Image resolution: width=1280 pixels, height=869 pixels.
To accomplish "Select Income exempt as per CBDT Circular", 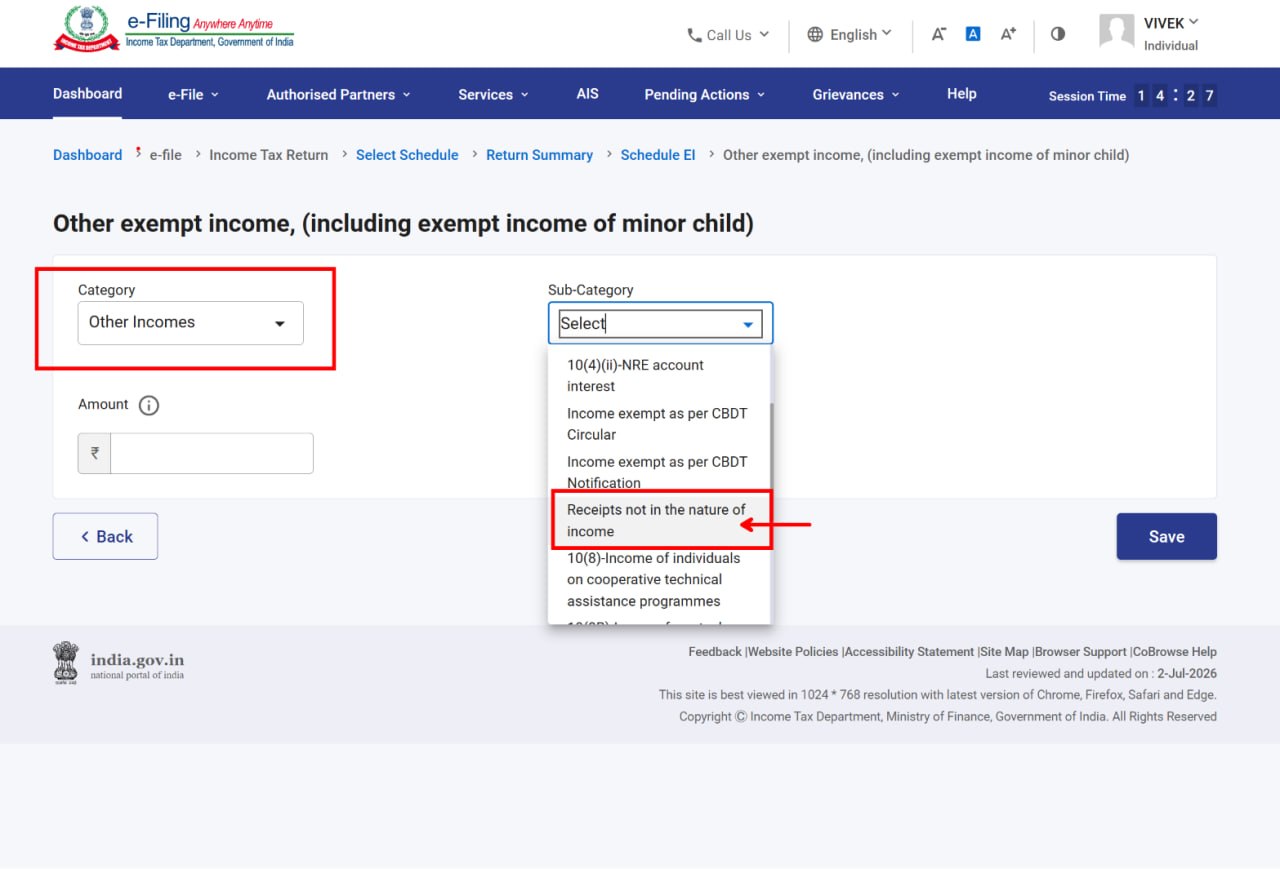I will (658, 424).
